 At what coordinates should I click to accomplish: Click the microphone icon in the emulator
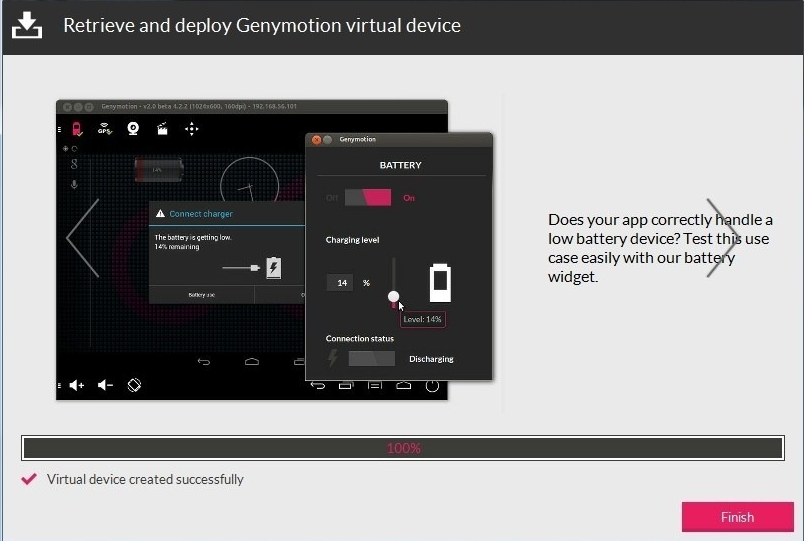pyautogui.click(x=74, y=185)
